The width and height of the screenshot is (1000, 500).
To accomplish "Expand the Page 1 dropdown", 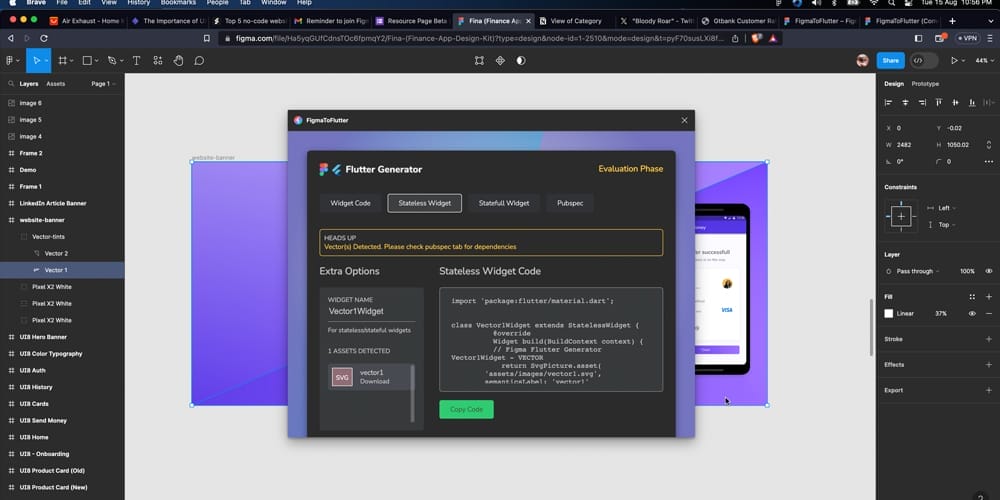I will point(103,84).
